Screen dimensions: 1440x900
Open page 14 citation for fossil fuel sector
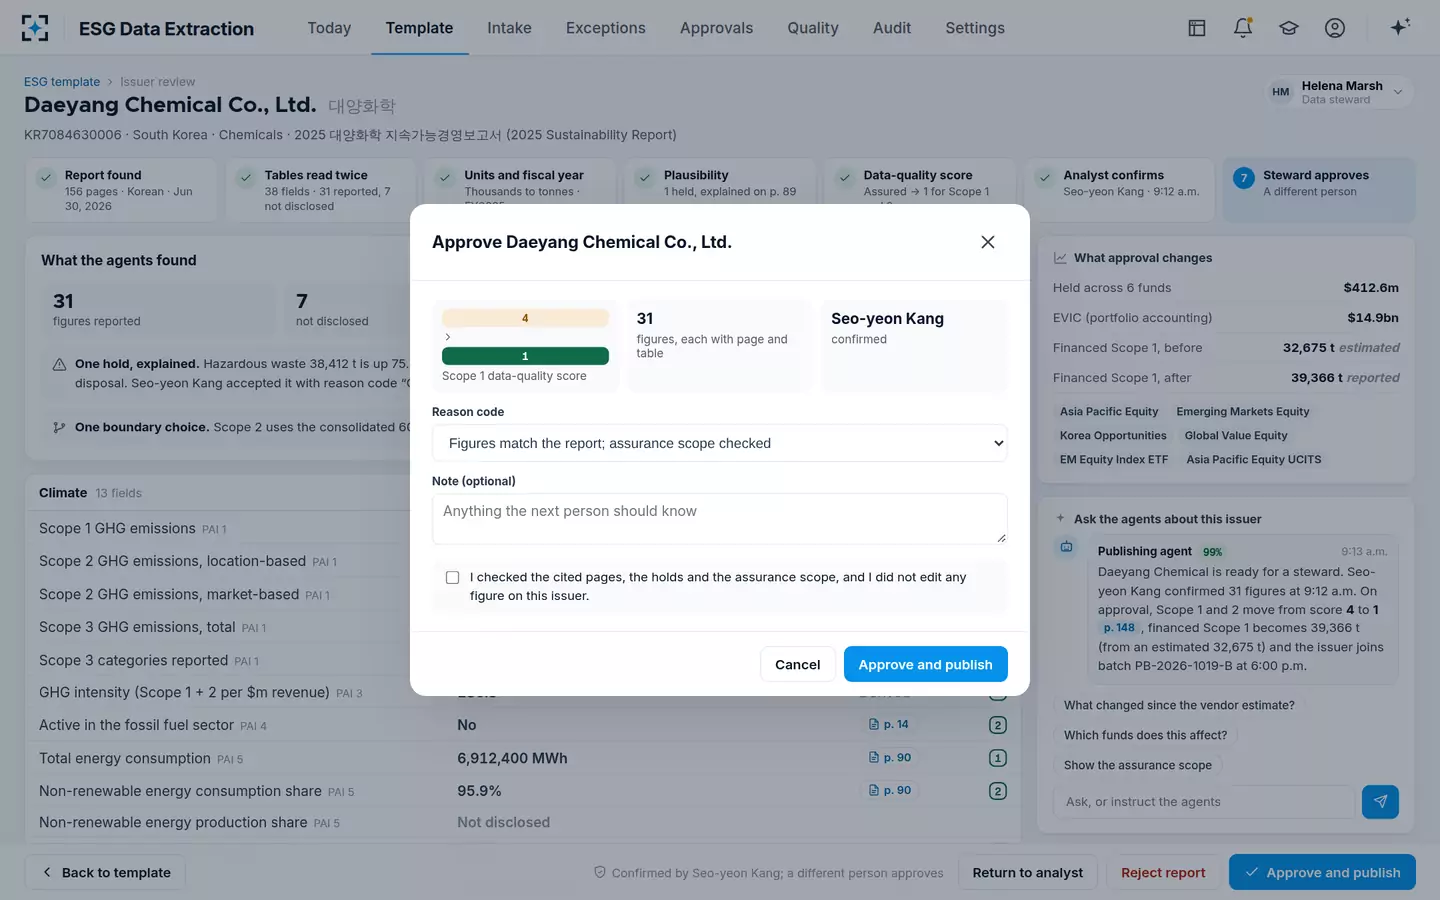(x=889, y=725)
